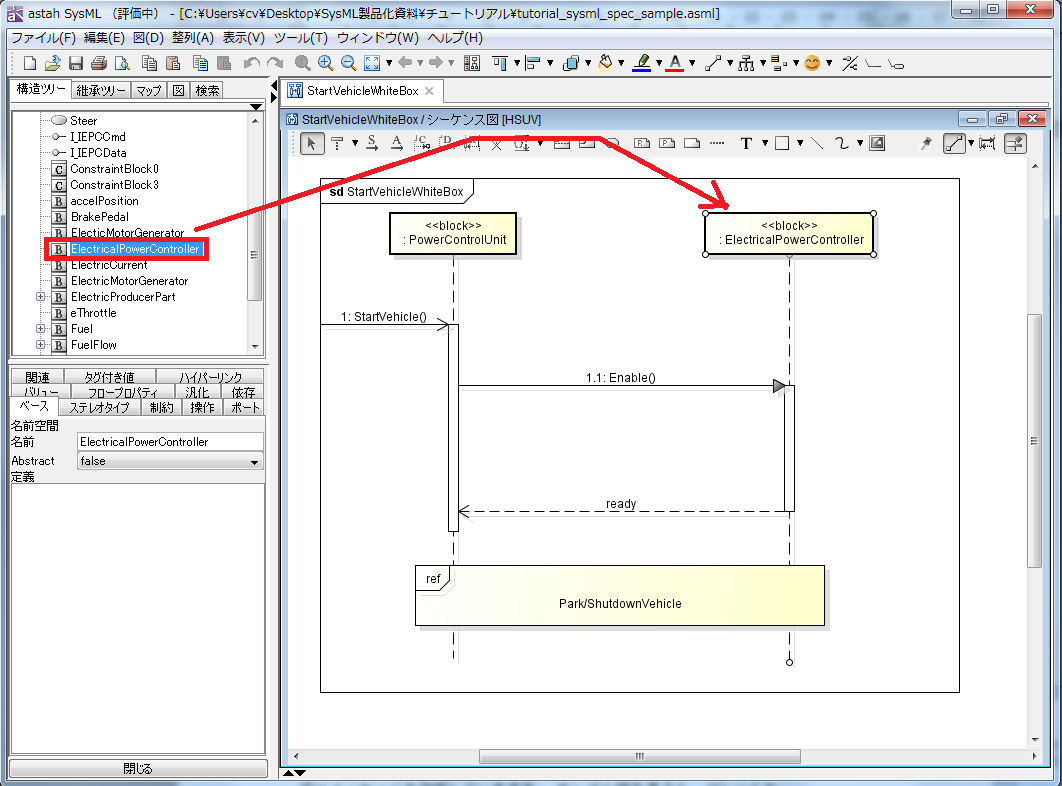Screen dimensions: 1062x786
Task: Select the straight line drawing tool
Action: pyautogui.click(x=817, y=143)
